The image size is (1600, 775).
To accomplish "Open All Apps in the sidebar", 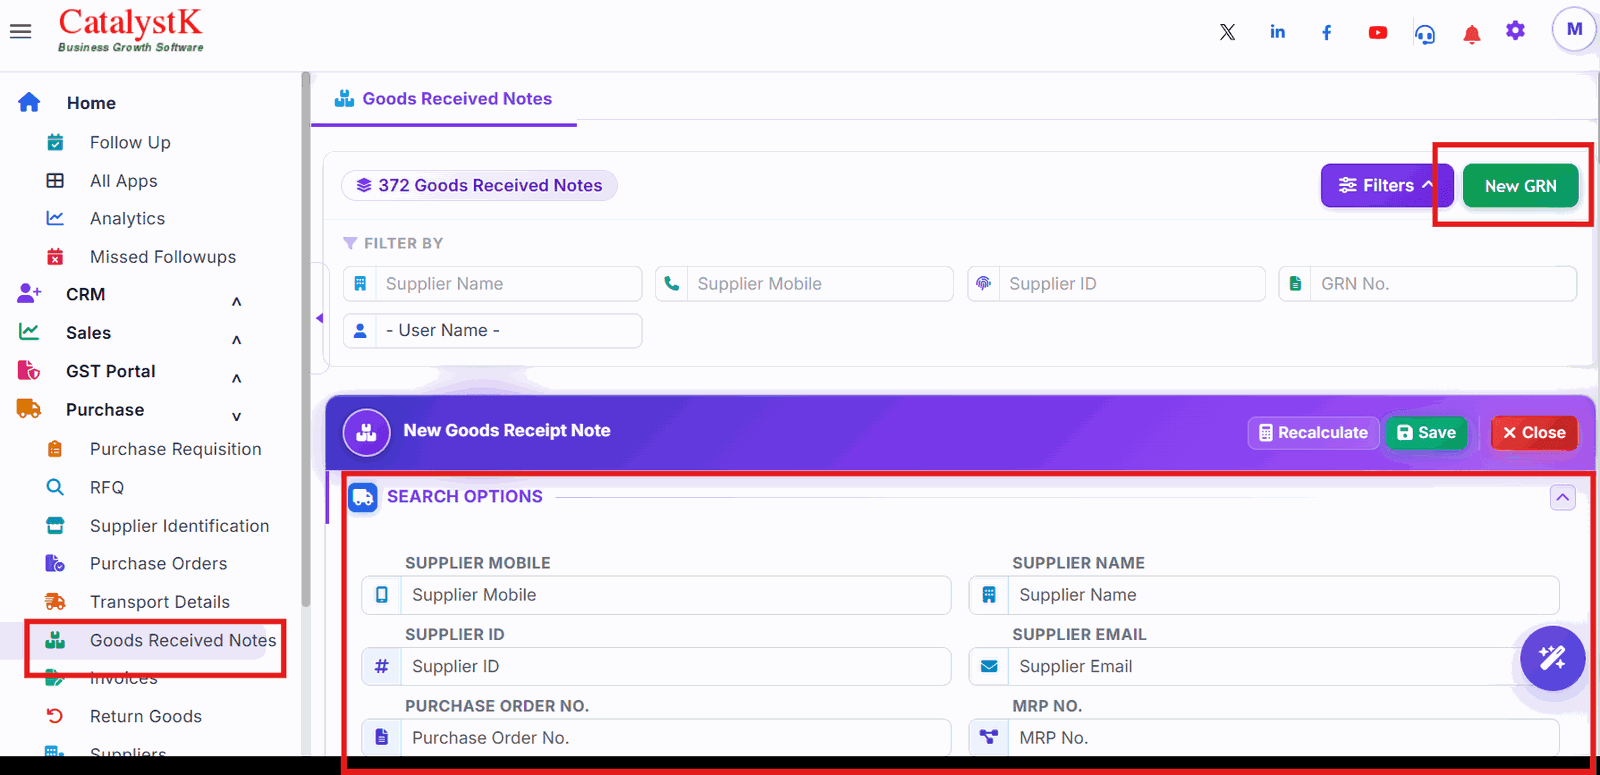I will [124, 181].
